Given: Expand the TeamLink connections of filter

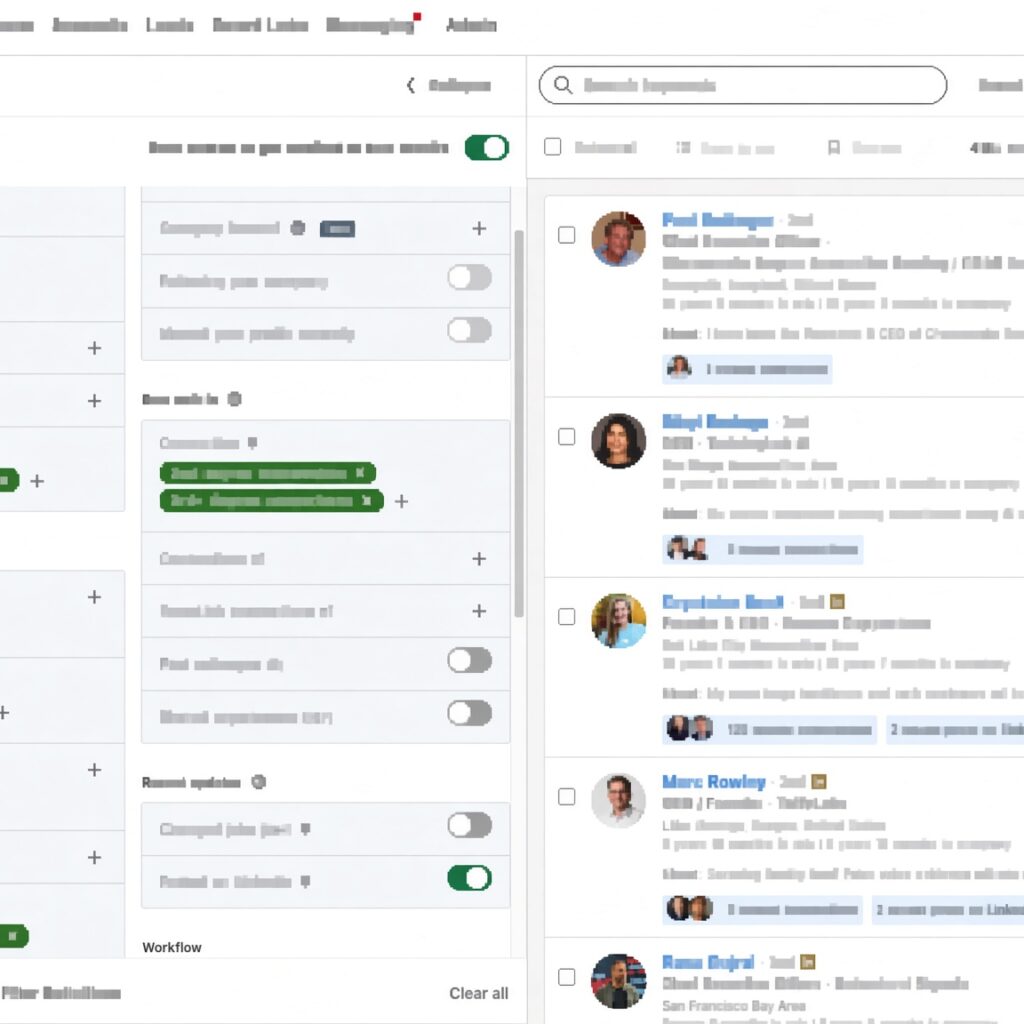Looking at the screenshot, I should [326, 611].
